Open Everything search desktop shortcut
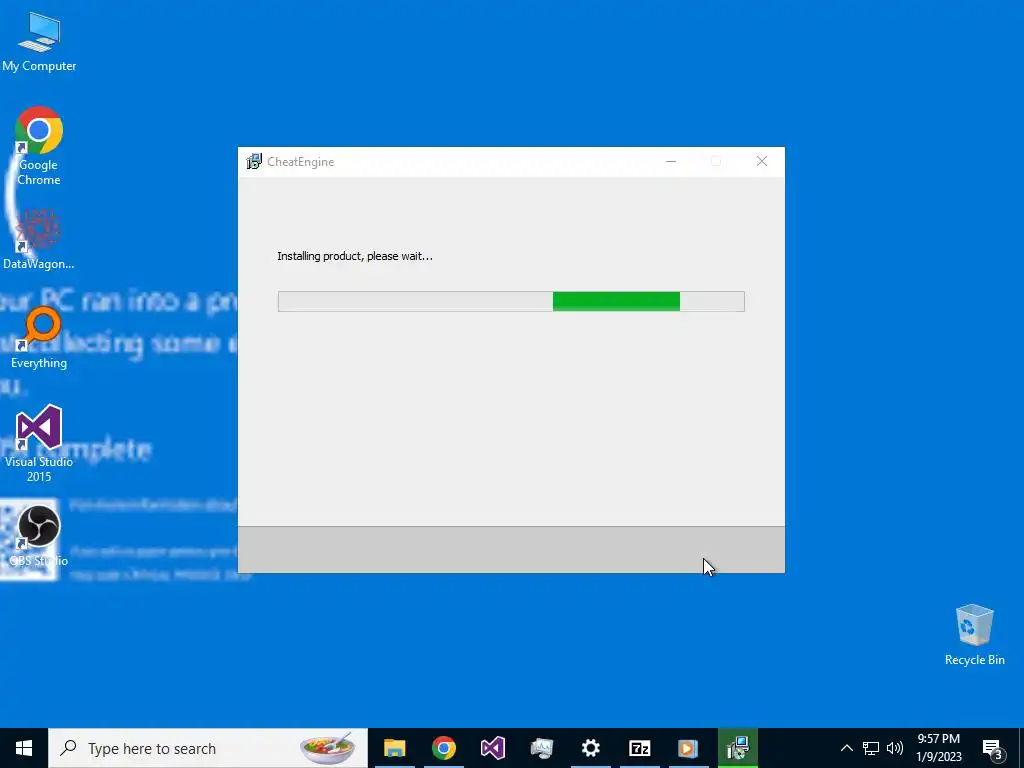1024x768 pixels. 39,338
